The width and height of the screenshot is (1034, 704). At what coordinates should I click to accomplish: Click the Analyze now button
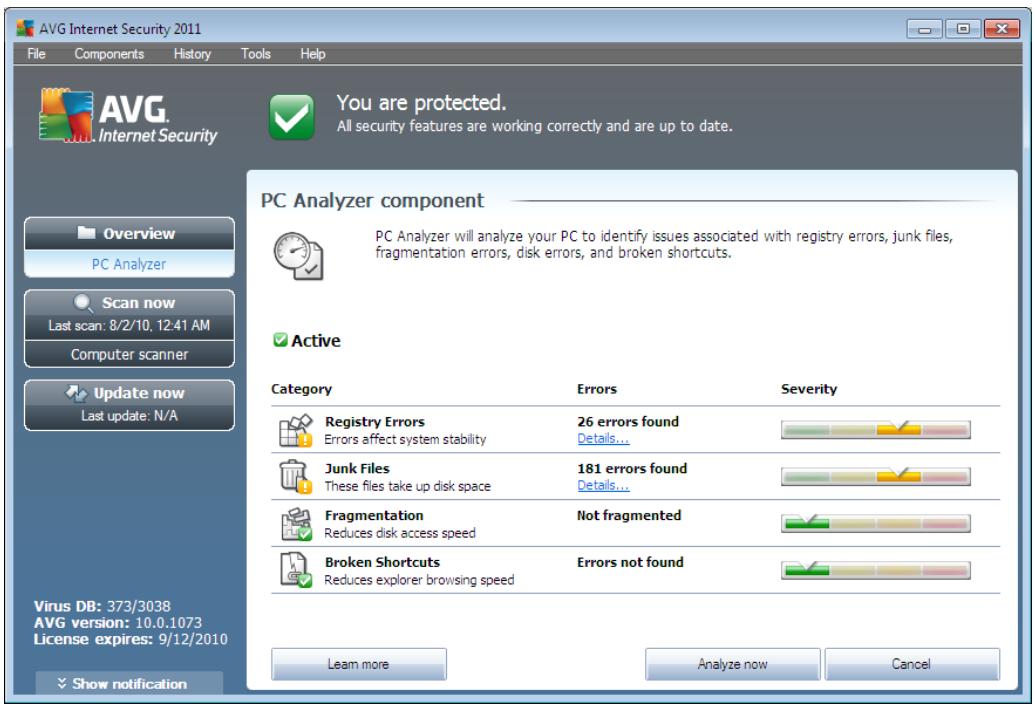point(733,664)
